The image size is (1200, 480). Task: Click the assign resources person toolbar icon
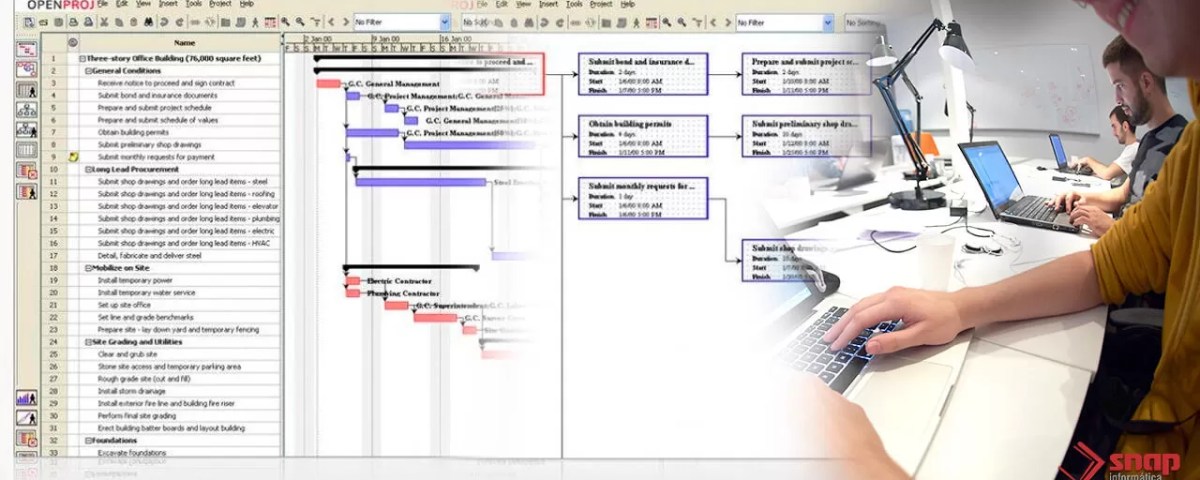coord(255,22)
